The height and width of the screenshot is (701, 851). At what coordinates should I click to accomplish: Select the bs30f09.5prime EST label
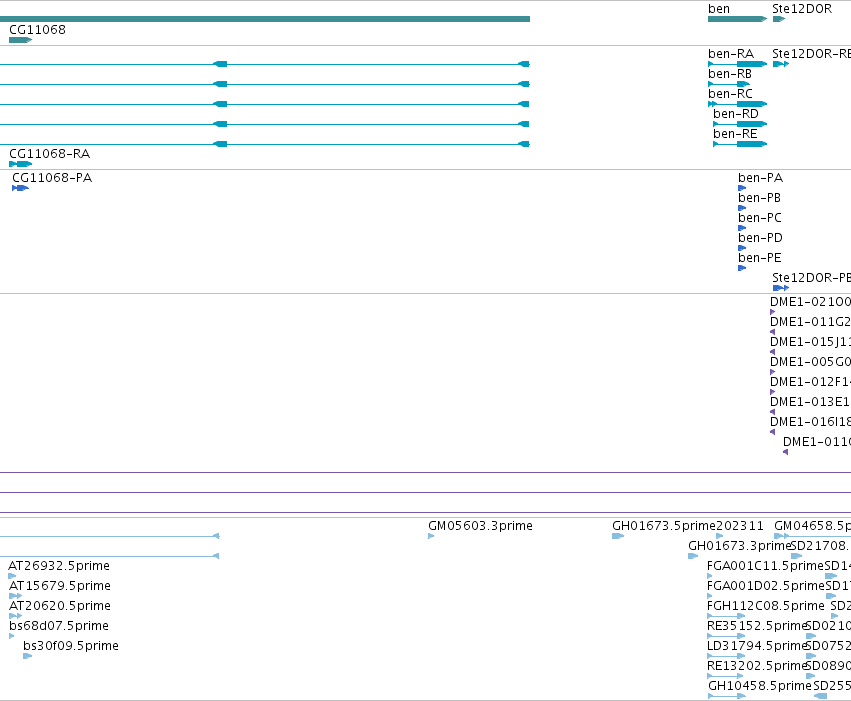tap(71, 647)
